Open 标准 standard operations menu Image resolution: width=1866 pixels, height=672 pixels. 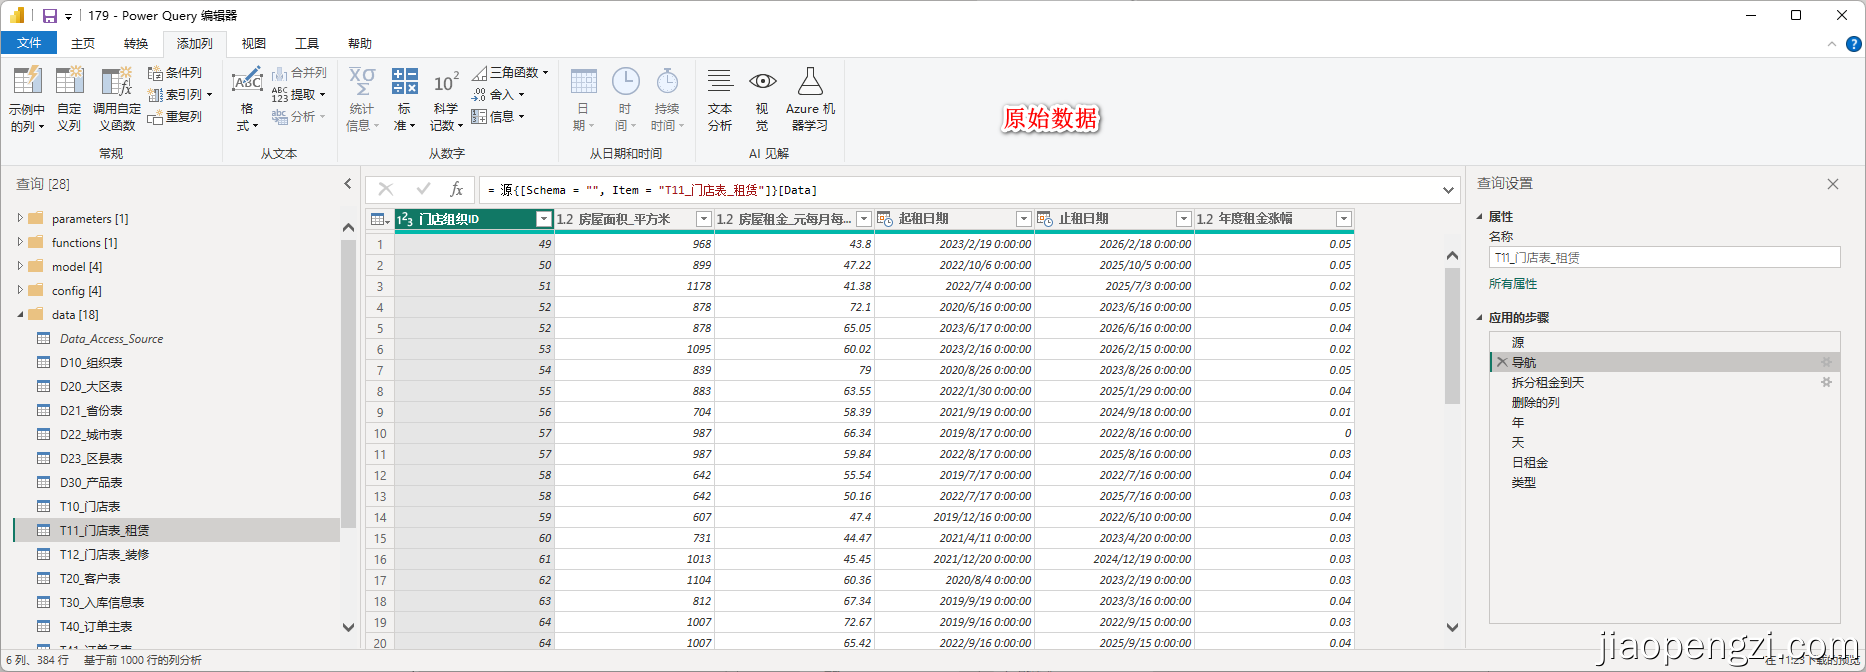click(404, 99)
